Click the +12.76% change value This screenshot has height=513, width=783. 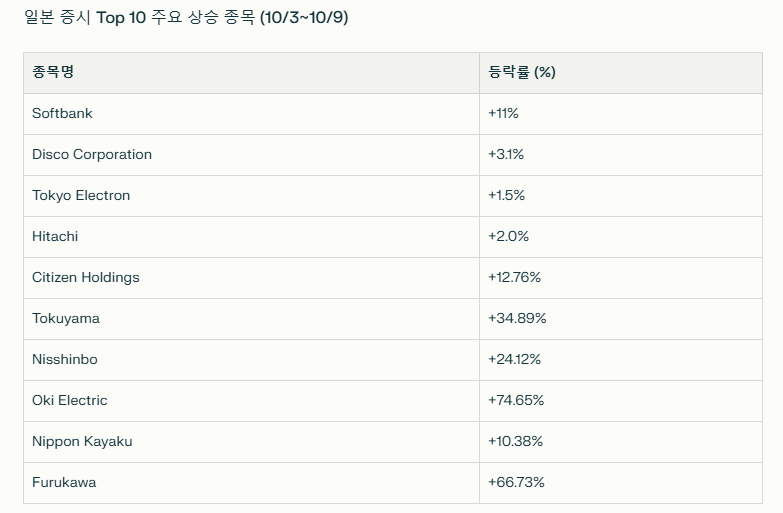[514, 277]
